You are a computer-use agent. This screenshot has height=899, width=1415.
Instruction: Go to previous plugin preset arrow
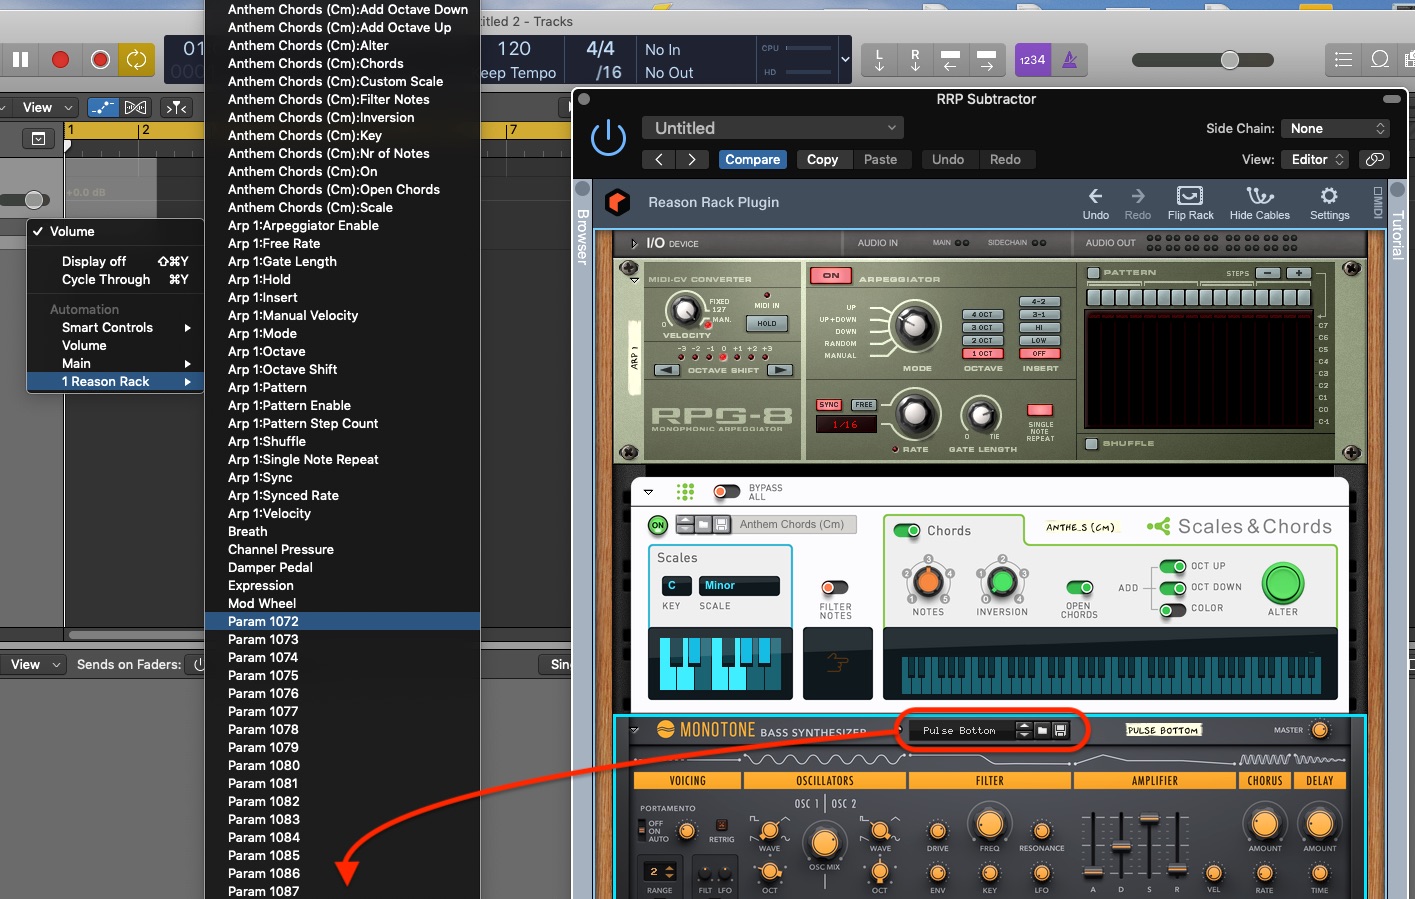click(659, 159)
